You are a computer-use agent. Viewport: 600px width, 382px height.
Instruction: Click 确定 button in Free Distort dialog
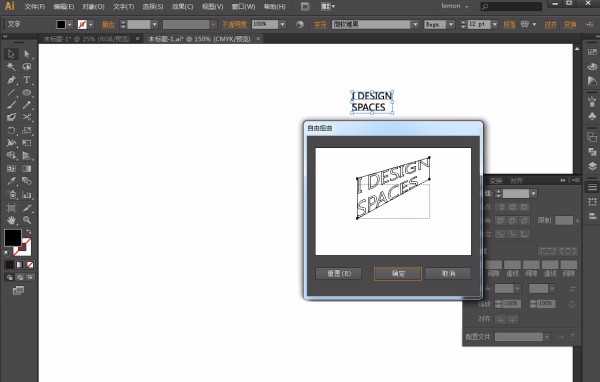click(398, 273)
